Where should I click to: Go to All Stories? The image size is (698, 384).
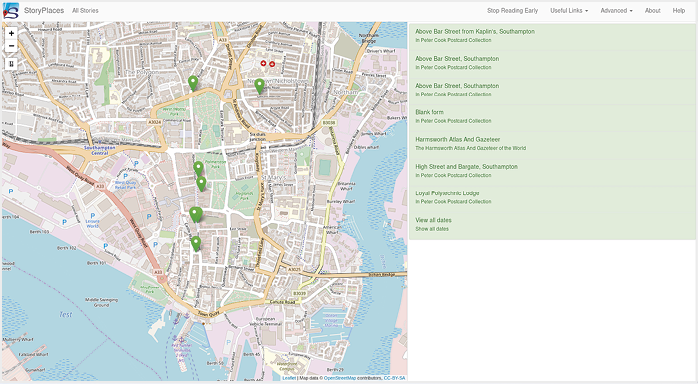click(85, 11)
